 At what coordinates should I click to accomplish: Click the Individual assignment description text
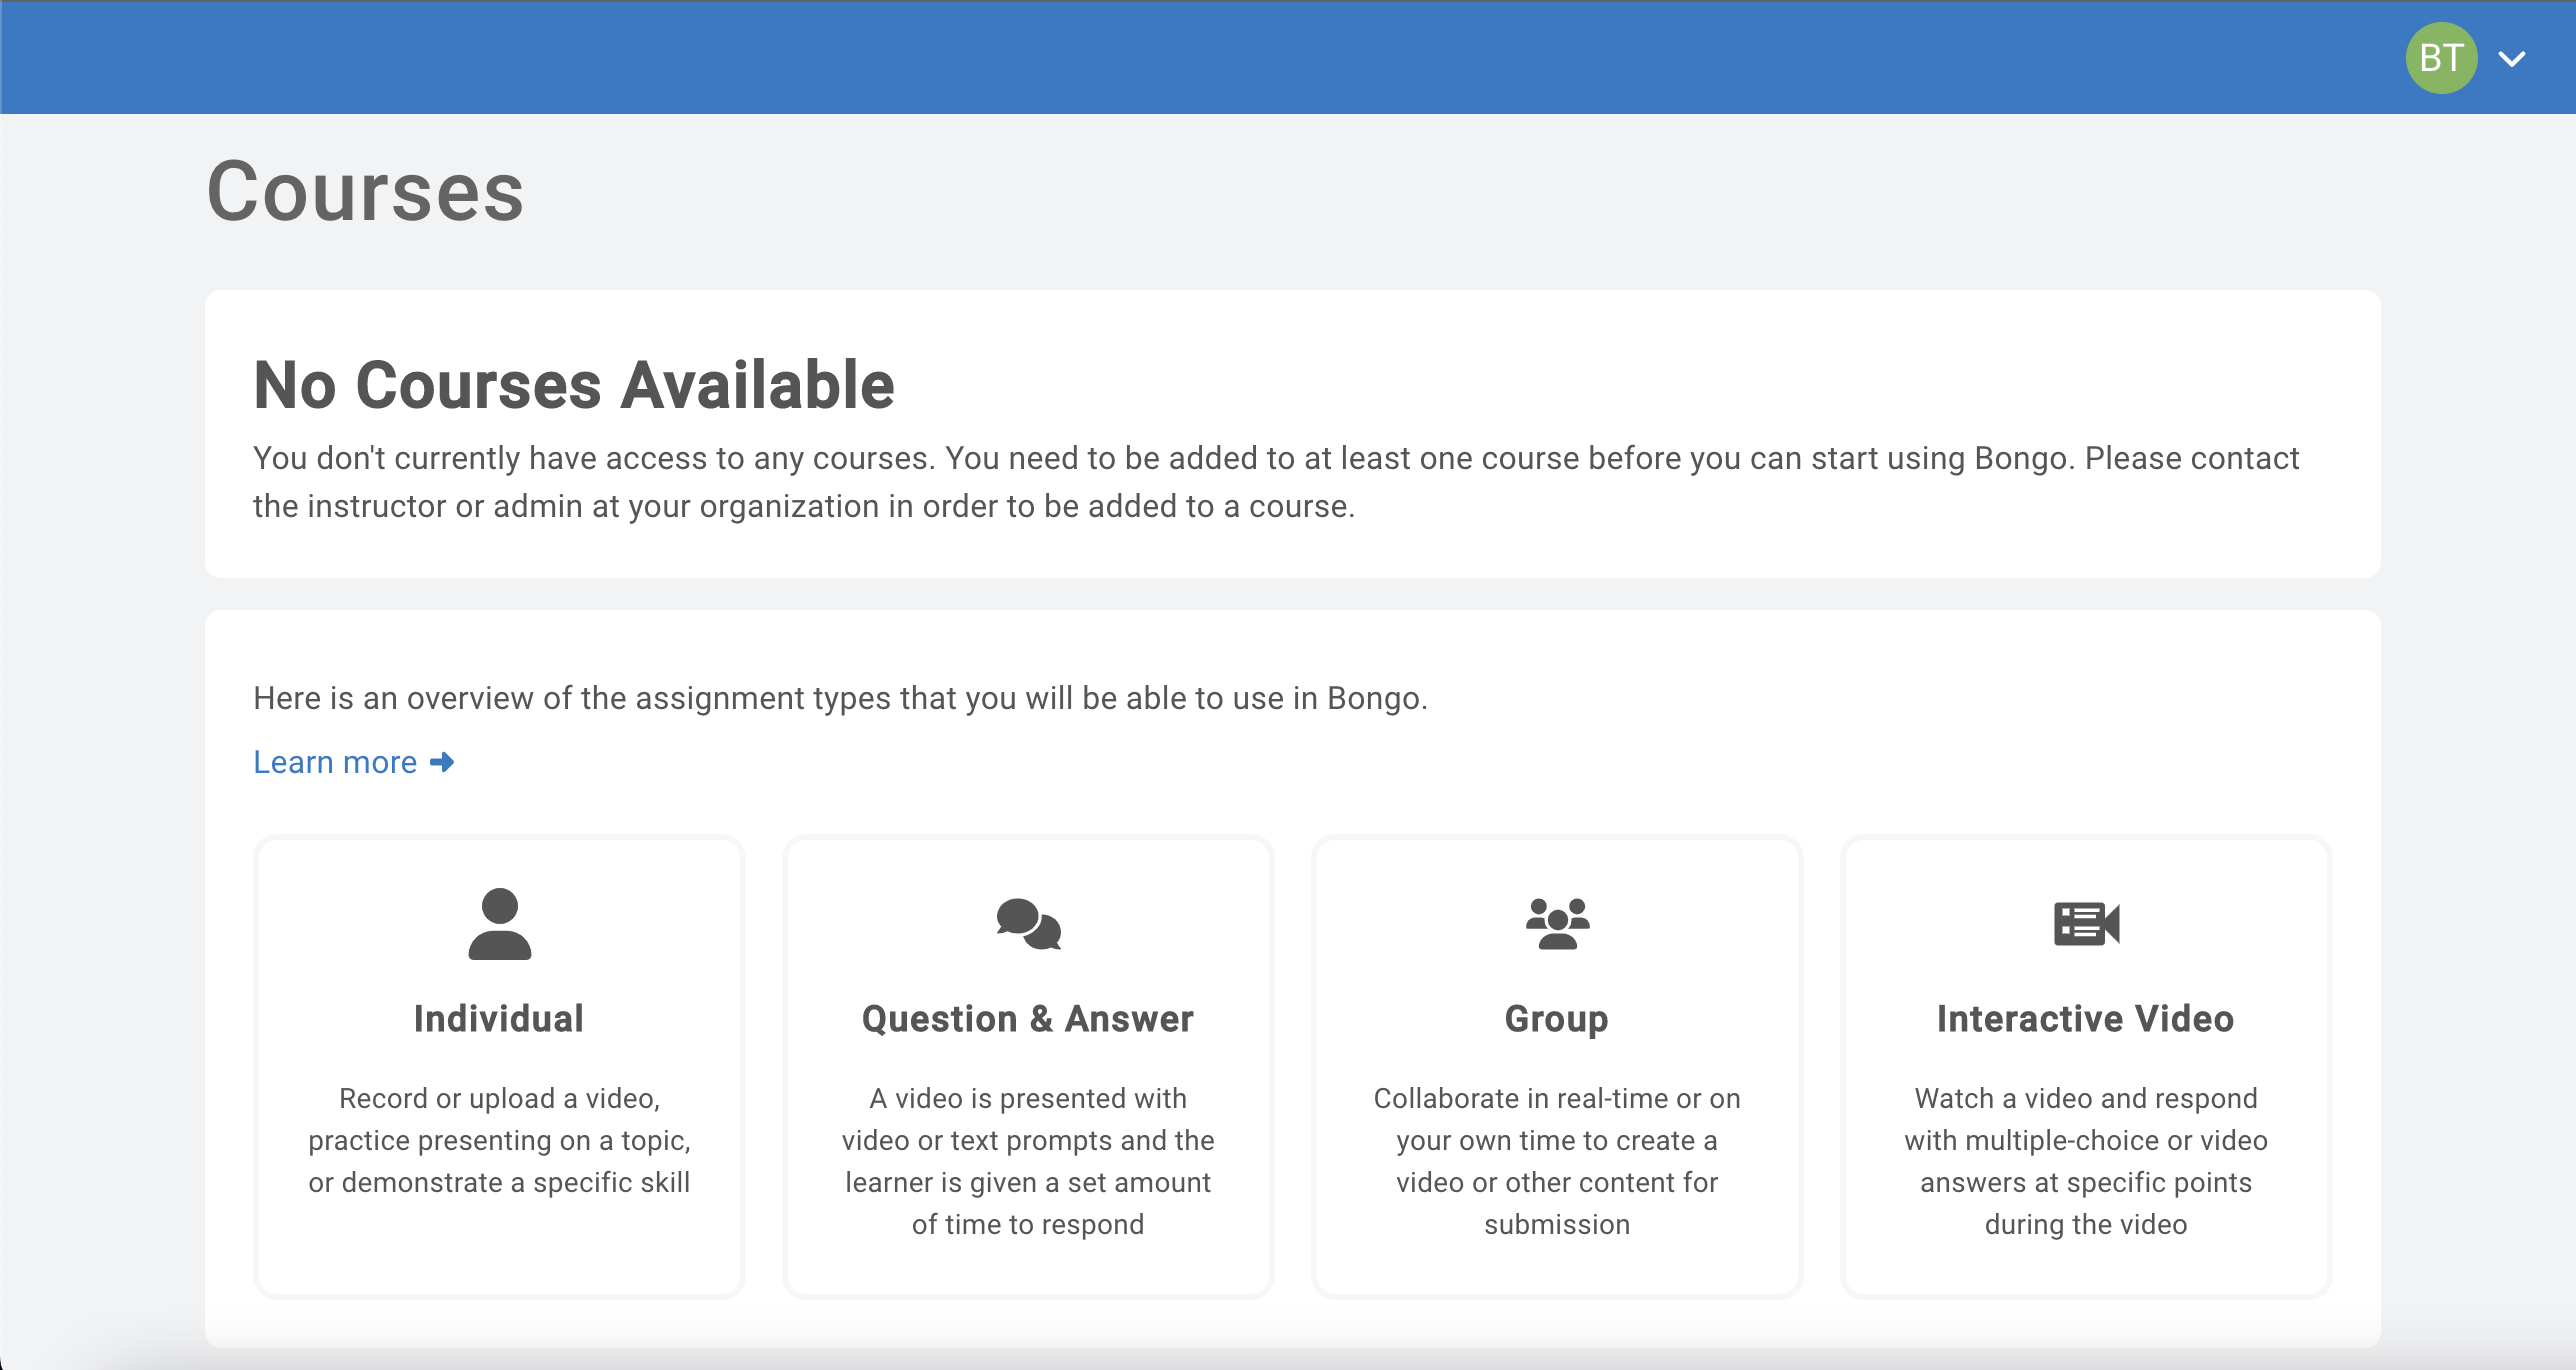499,1140
